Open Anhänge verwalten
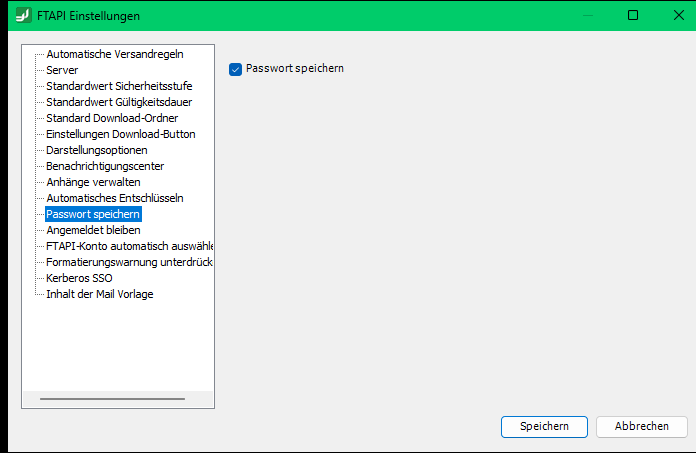The width and height of the screenshot is (696, 453). click(93, 182)
